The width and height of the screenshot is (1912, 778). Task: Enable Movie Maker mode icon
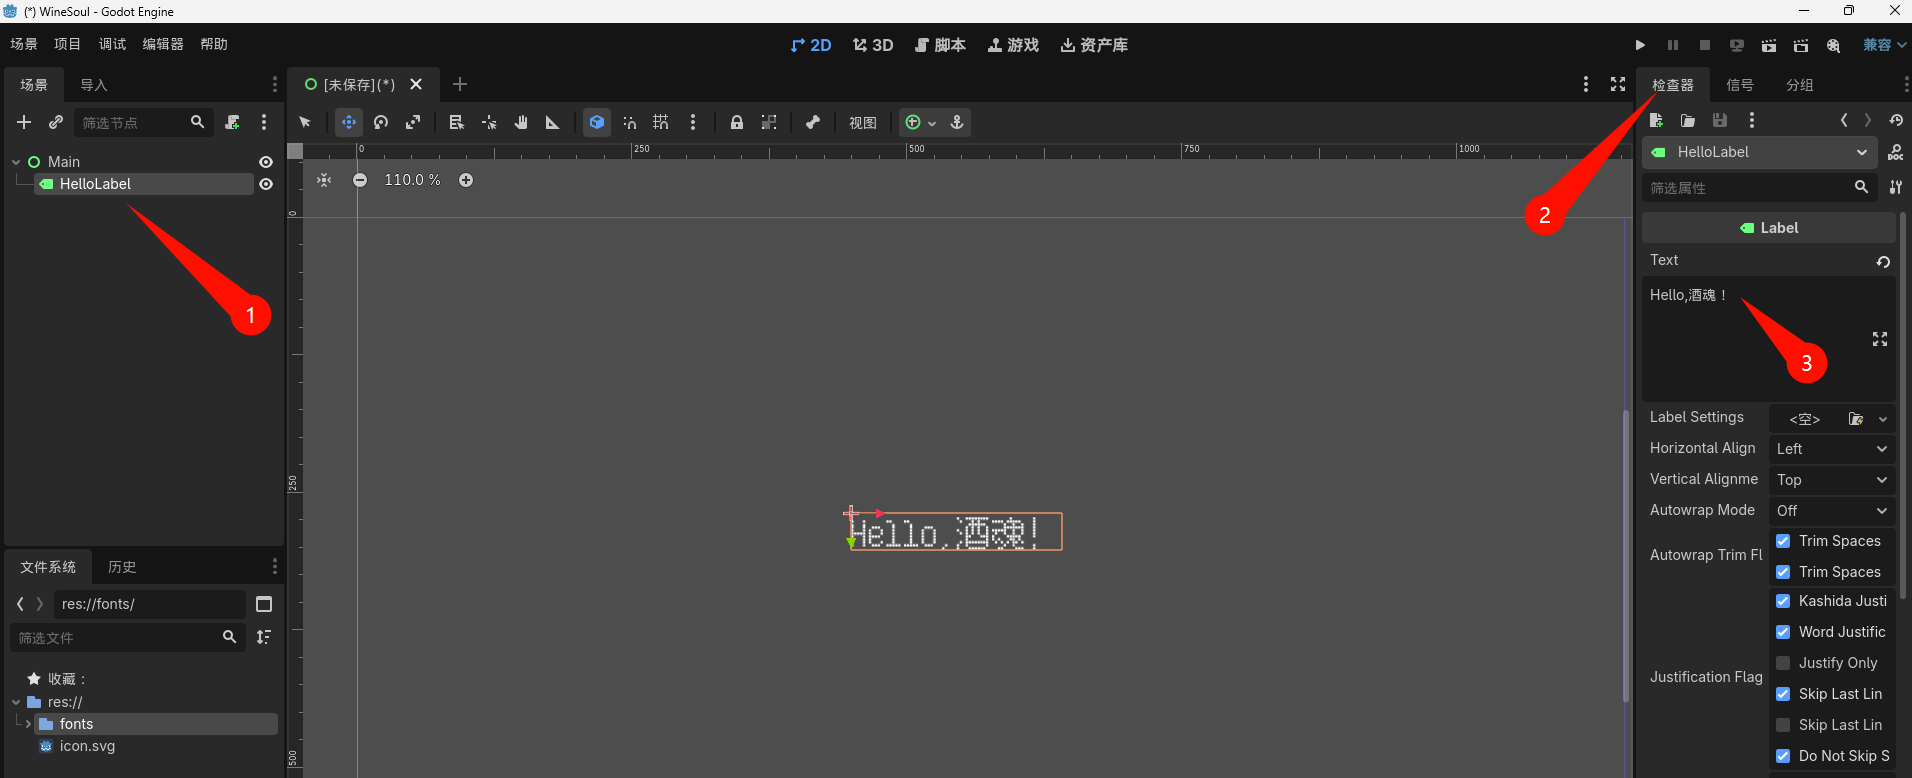(1833, 45)
